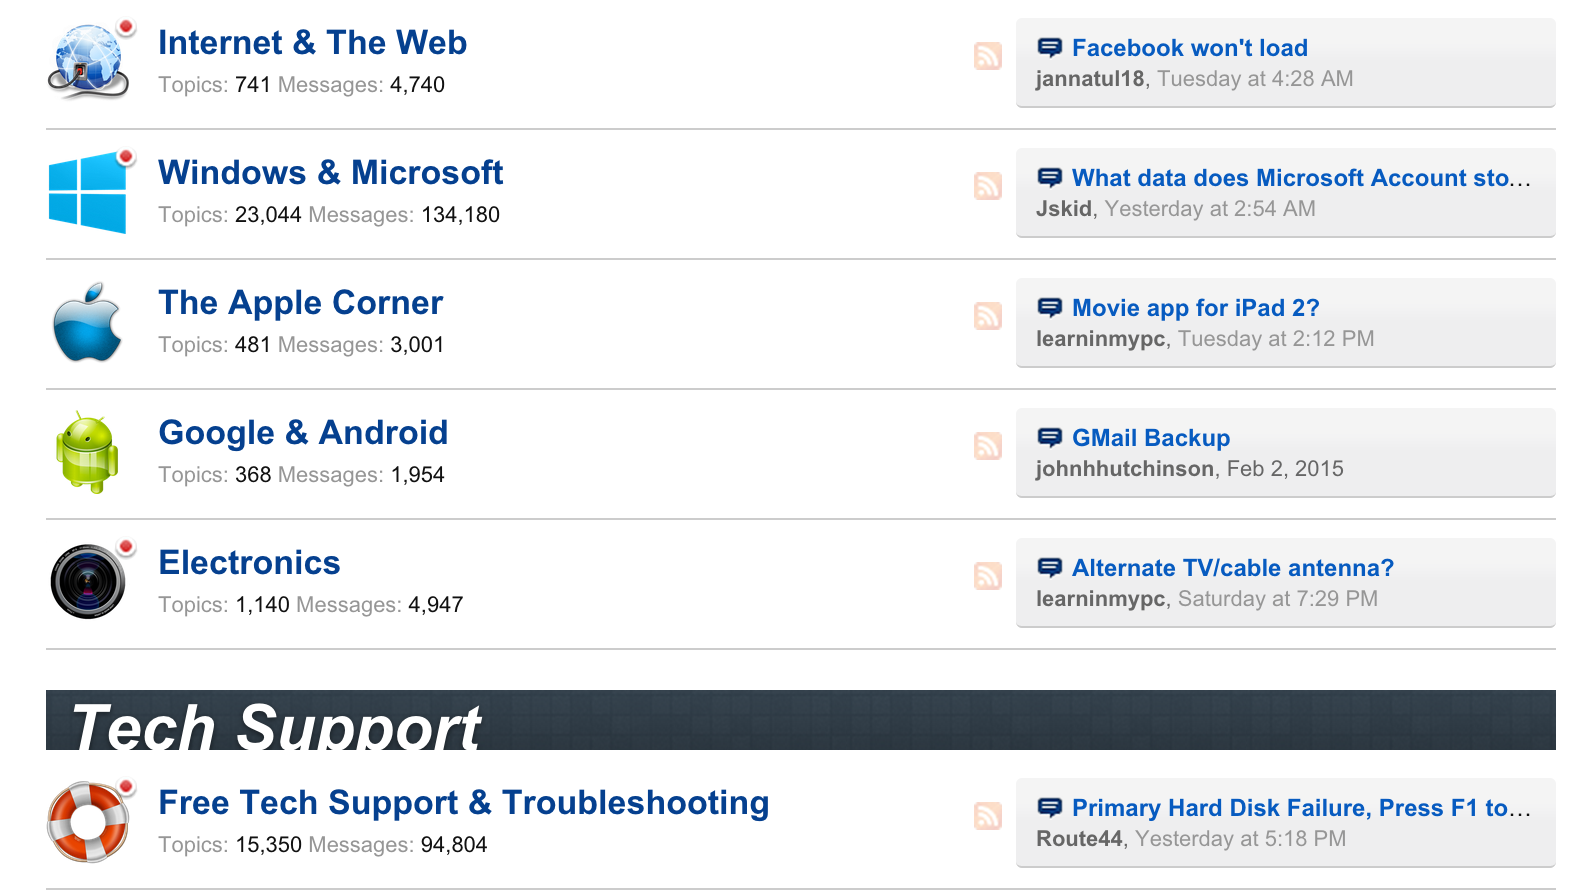Viewport: 1594px width, 890px height.
Task: Open Alternate TV/cable antenna? thread
Action: (1232, 568)
